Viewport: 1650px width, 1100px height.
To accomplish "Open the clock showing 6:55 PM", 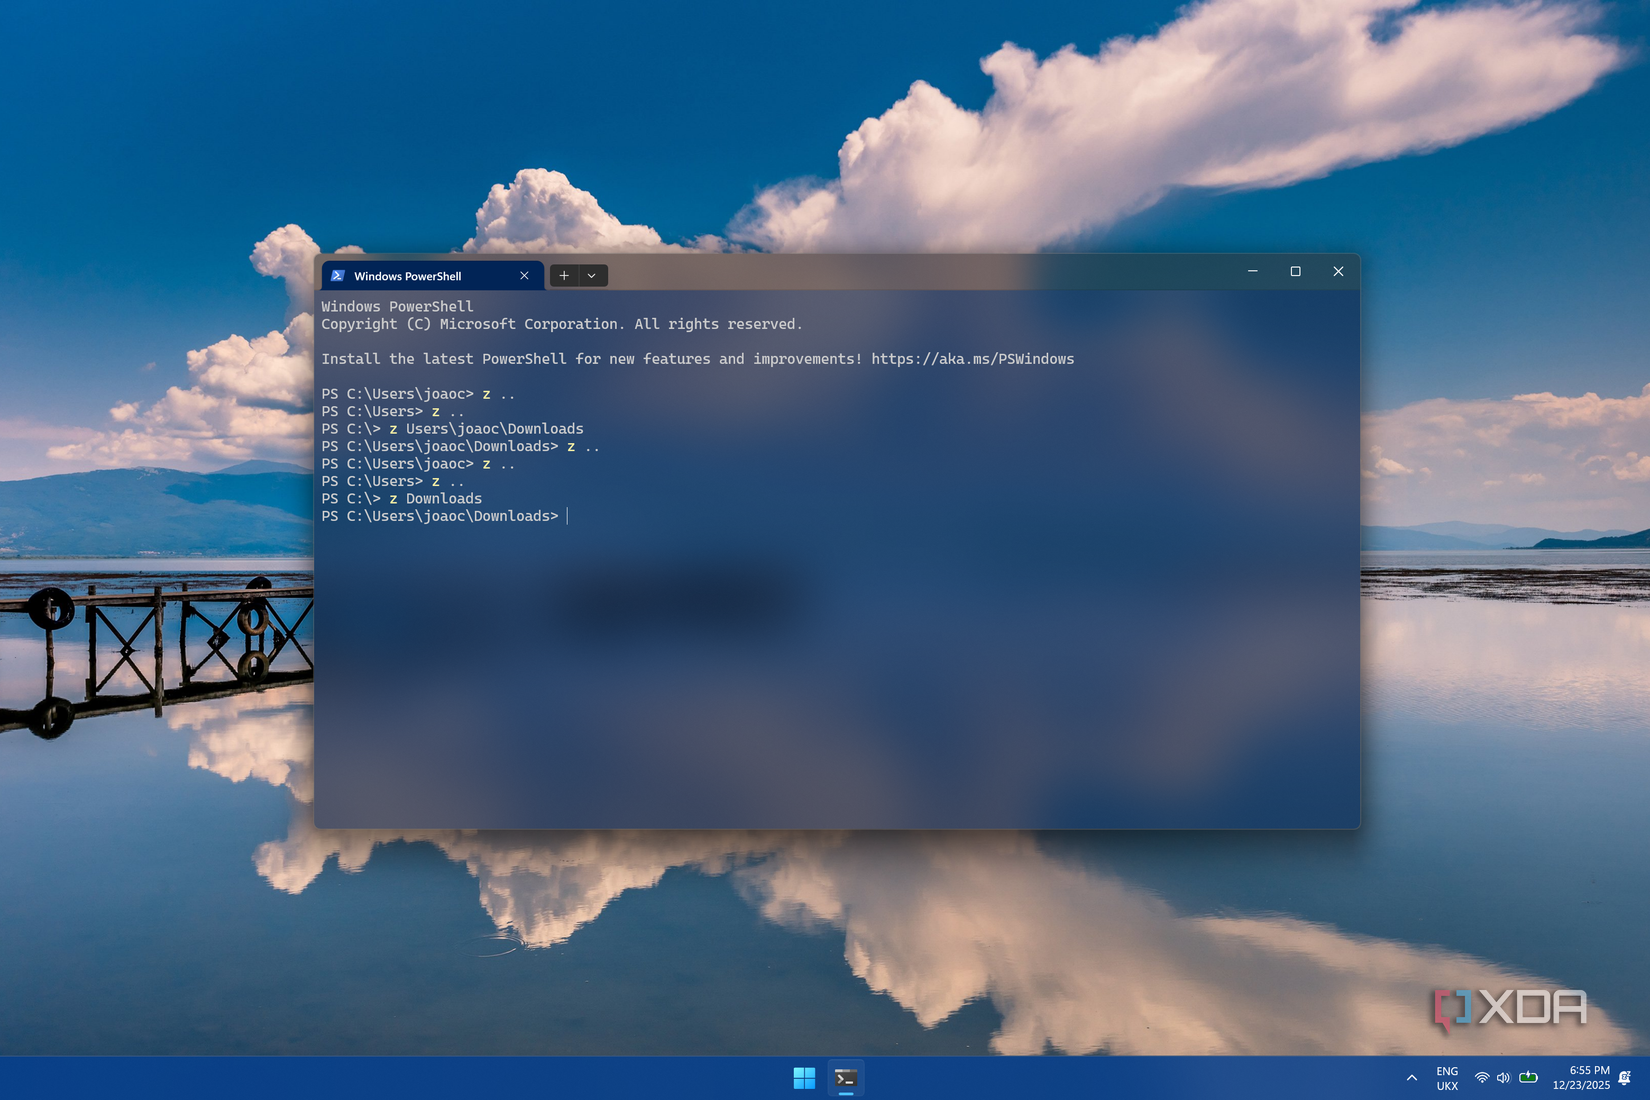I will (1581, 1078).
